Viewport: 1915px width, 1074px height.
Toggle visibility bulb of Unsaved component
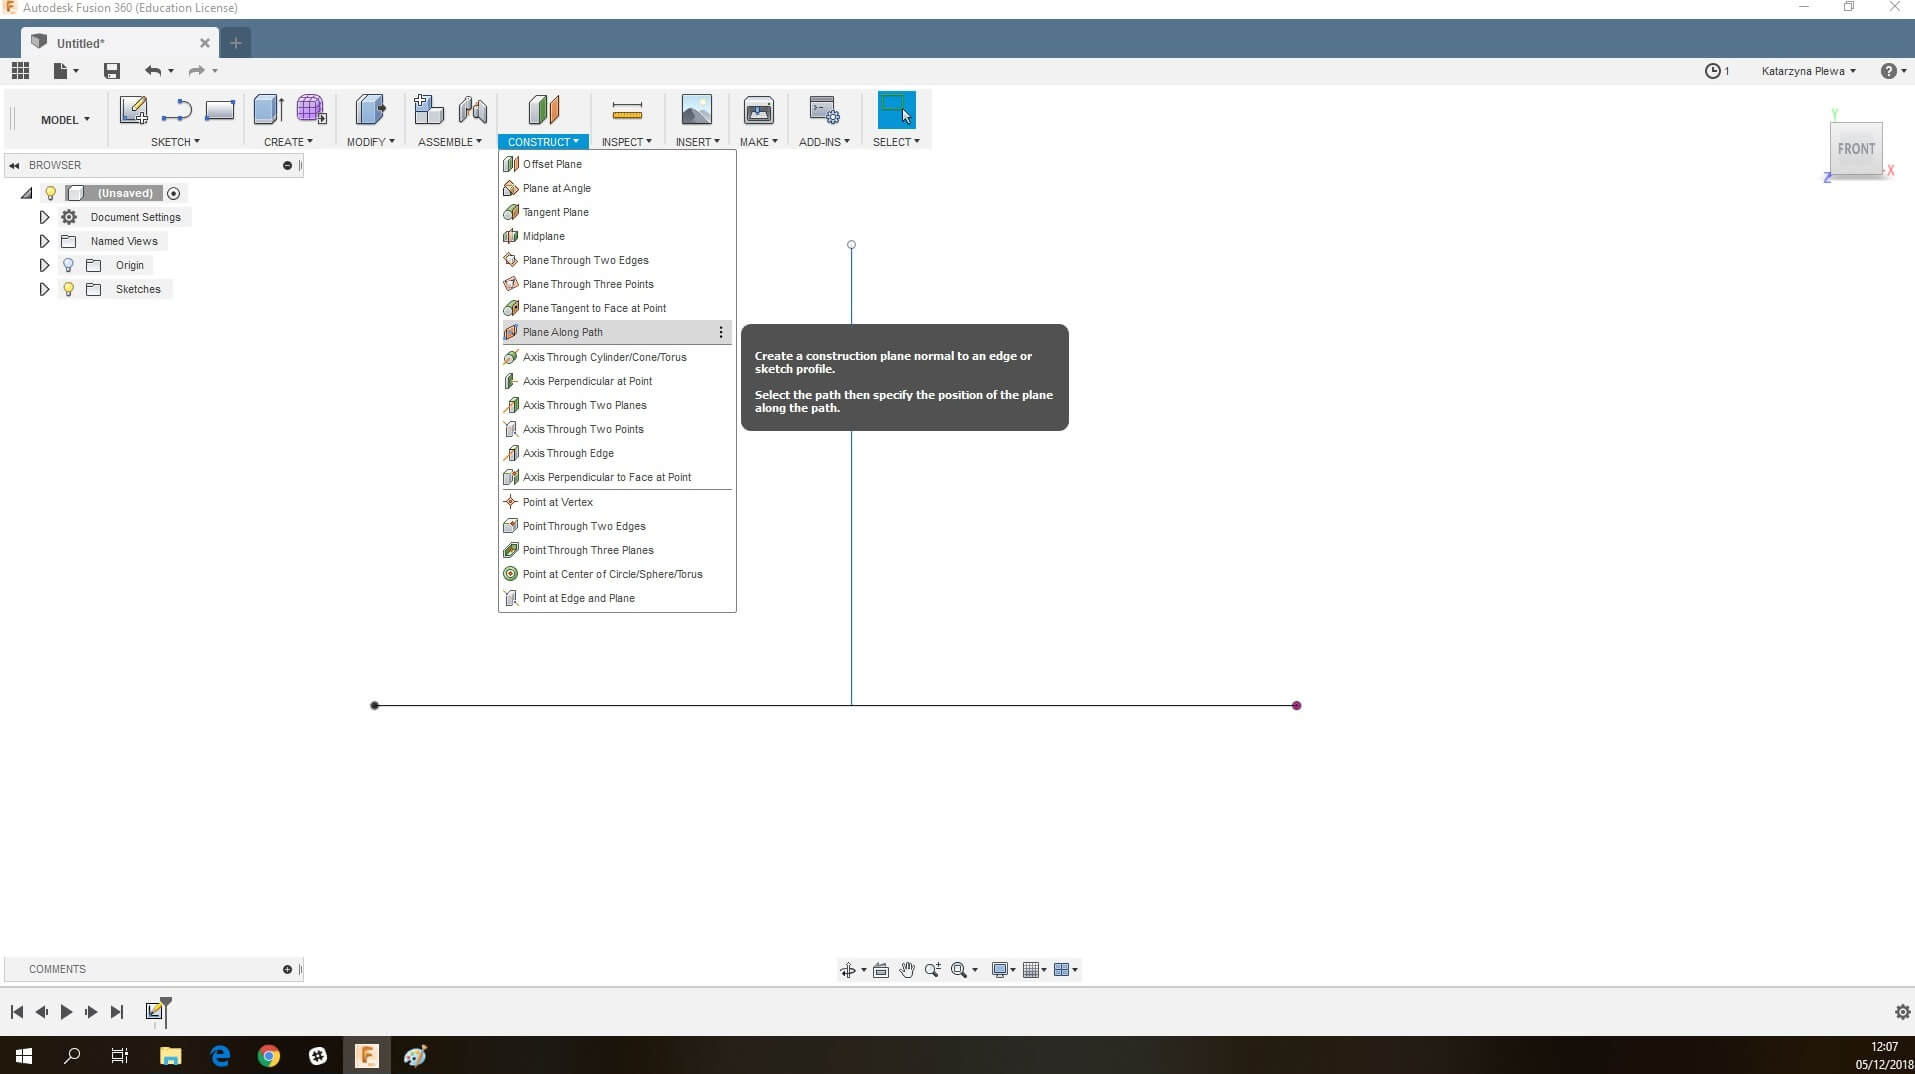click(x=50, y=193)
